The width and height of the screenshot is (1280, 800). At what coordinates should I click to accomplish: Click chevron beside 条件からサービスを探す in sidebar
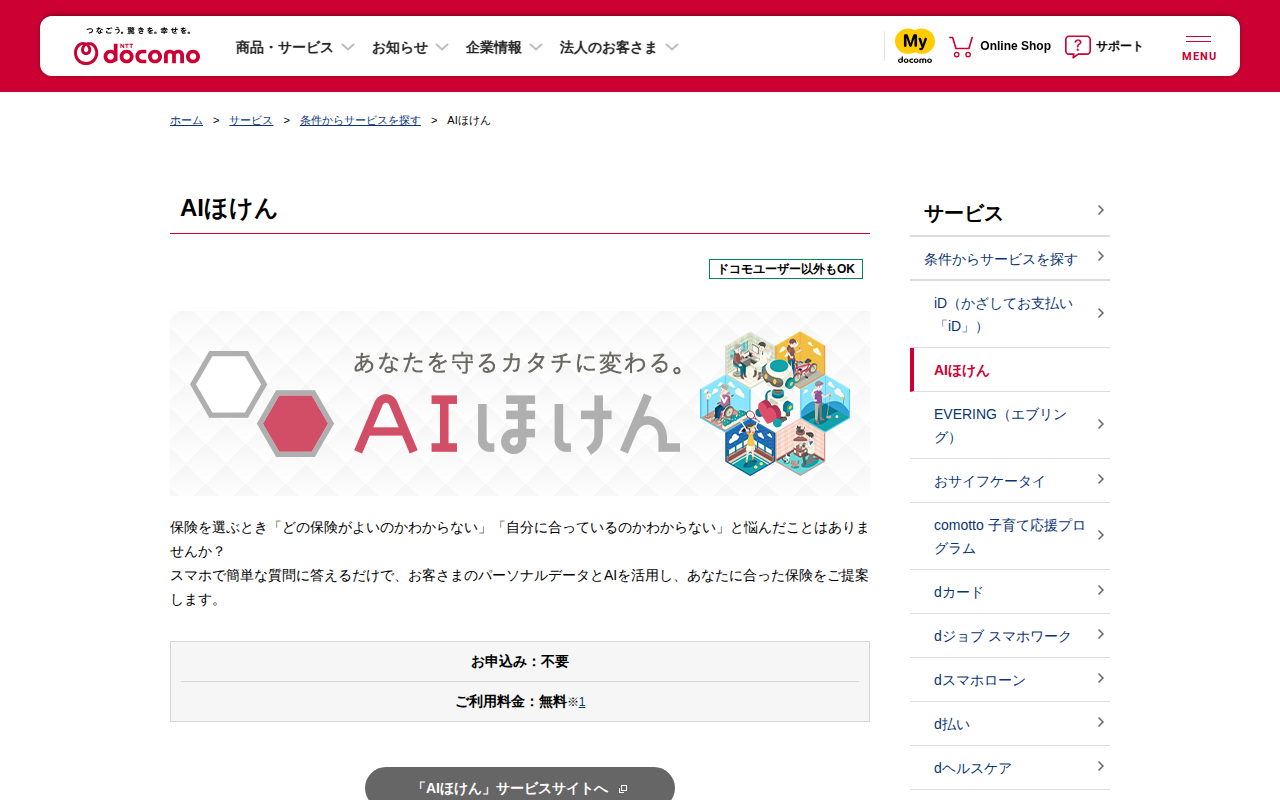point(1100,256)
